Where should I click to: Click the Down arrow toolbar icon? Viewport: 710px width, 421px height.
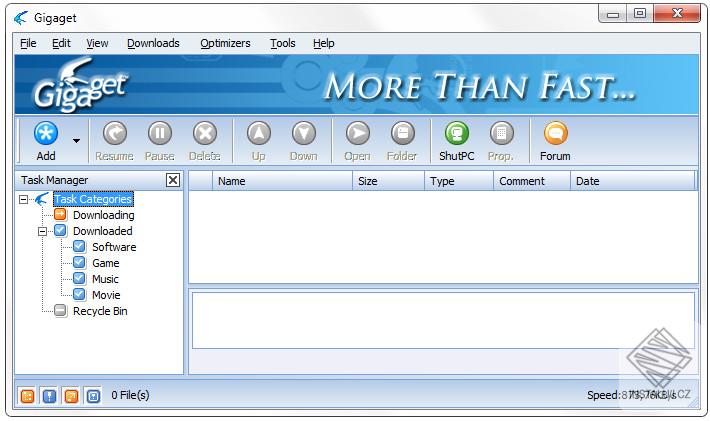click(x=303, y=134)
